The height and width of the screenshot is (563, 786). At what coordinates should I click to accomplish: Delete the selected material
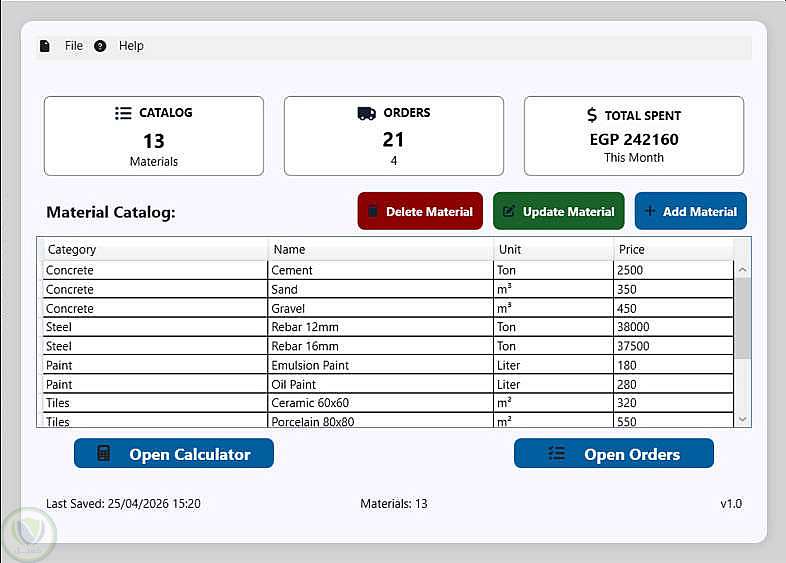click(x=420, y=211)
